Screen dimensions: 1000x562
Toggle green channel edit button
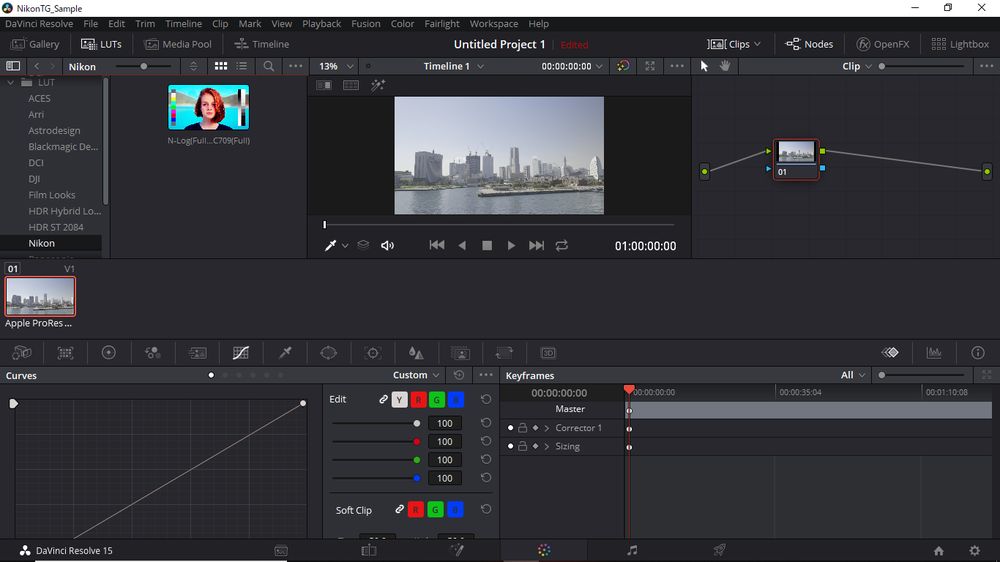click(x=437, y=400)
